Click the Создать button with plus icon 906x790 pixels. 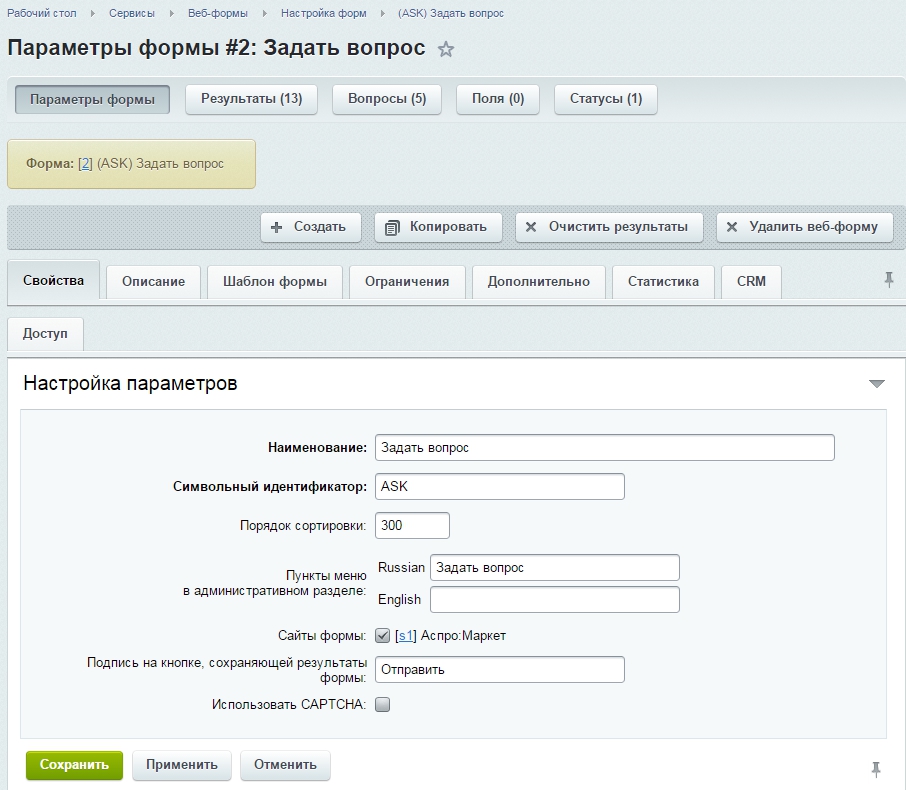[309, 227]
